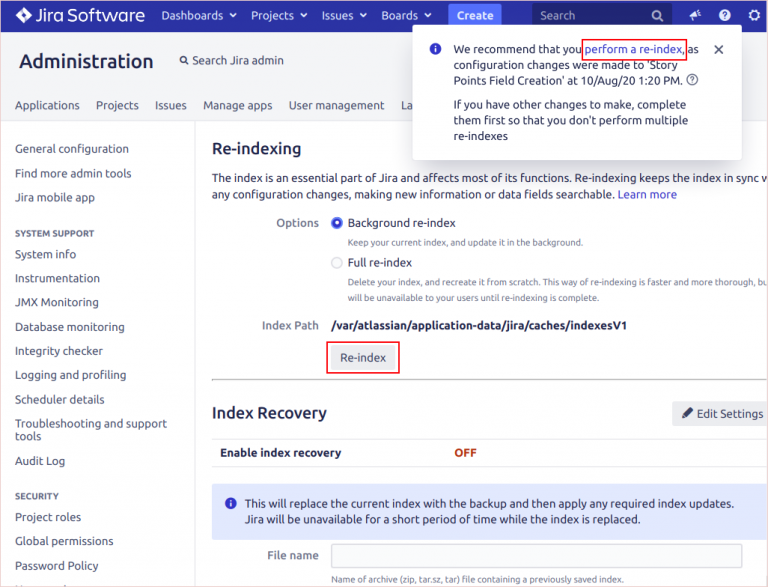768x587 pixels.
Task: Open Password Policy page
Action: click(56, 565)
